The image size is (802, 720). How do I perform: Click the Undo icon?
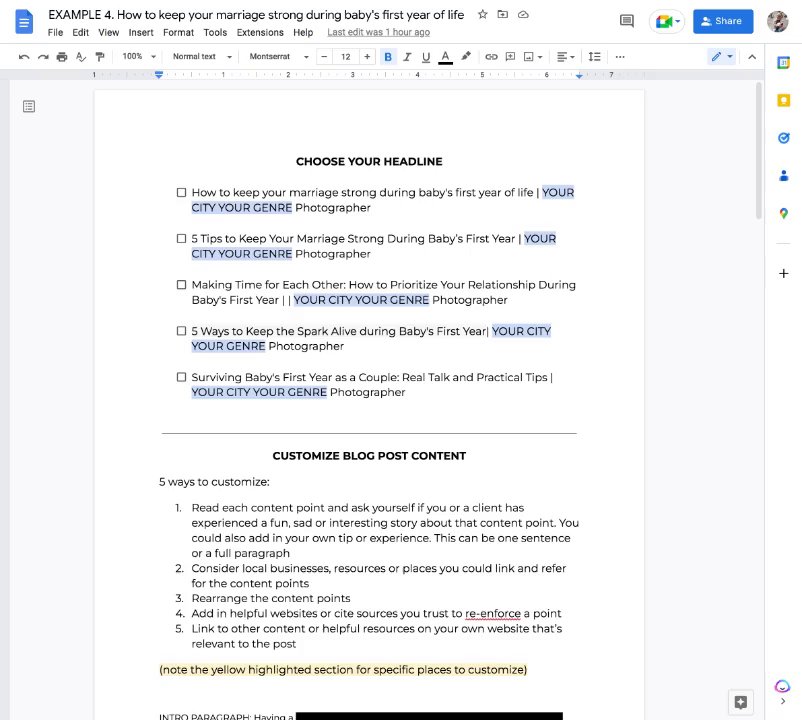(x=24, y=57)
